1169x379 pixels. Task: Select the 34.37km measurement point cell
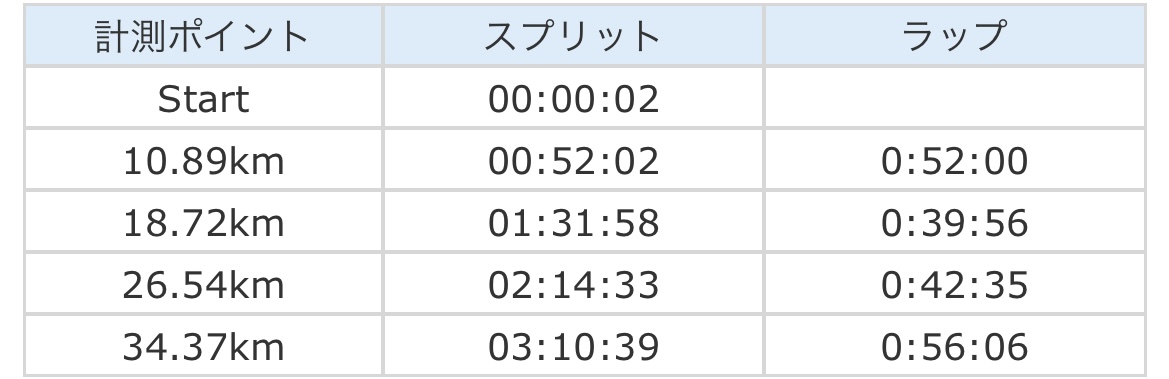203,345
